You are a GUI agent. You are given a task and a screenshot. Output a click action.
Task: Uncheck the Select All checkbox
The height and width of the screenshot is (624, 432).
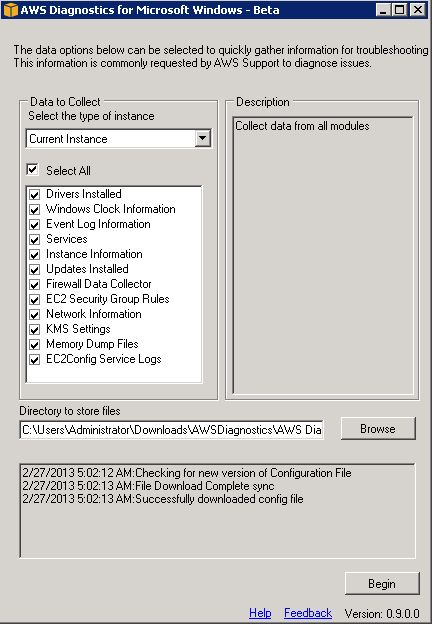32,170
